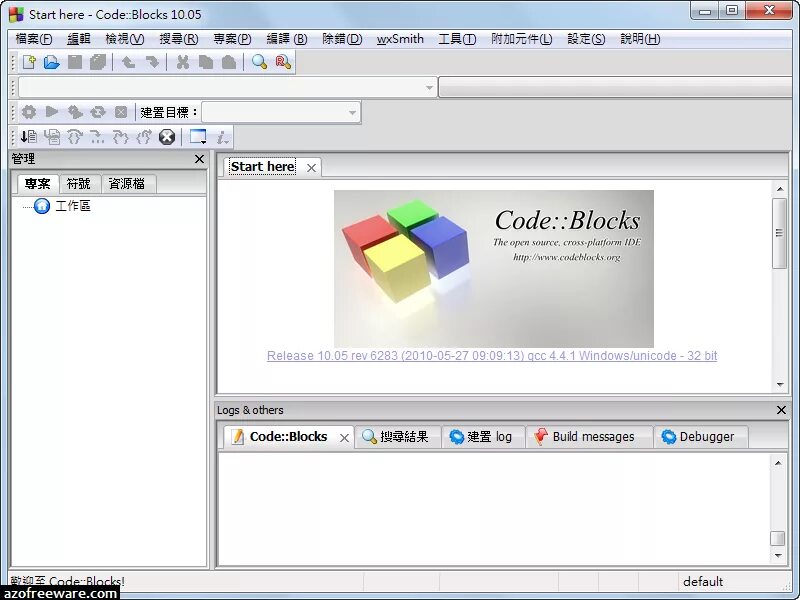This screenshot has height=600, width=800.
Task: Click the Start here page scrollbar thumb
Action: click(x=779, y=233)
